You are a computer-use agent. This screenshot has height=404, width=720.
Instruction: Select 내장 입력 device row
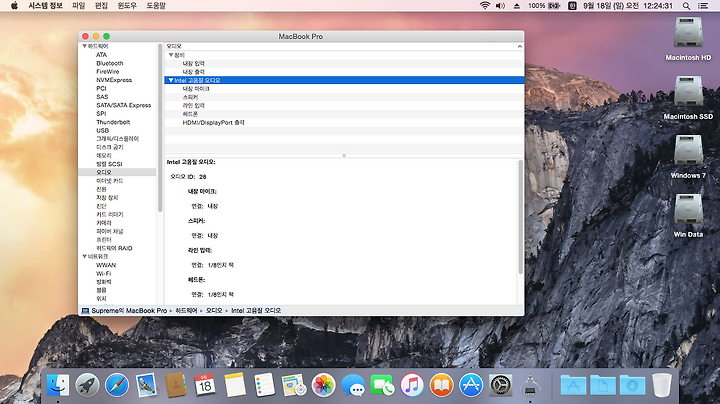click(x=344, y=63)
